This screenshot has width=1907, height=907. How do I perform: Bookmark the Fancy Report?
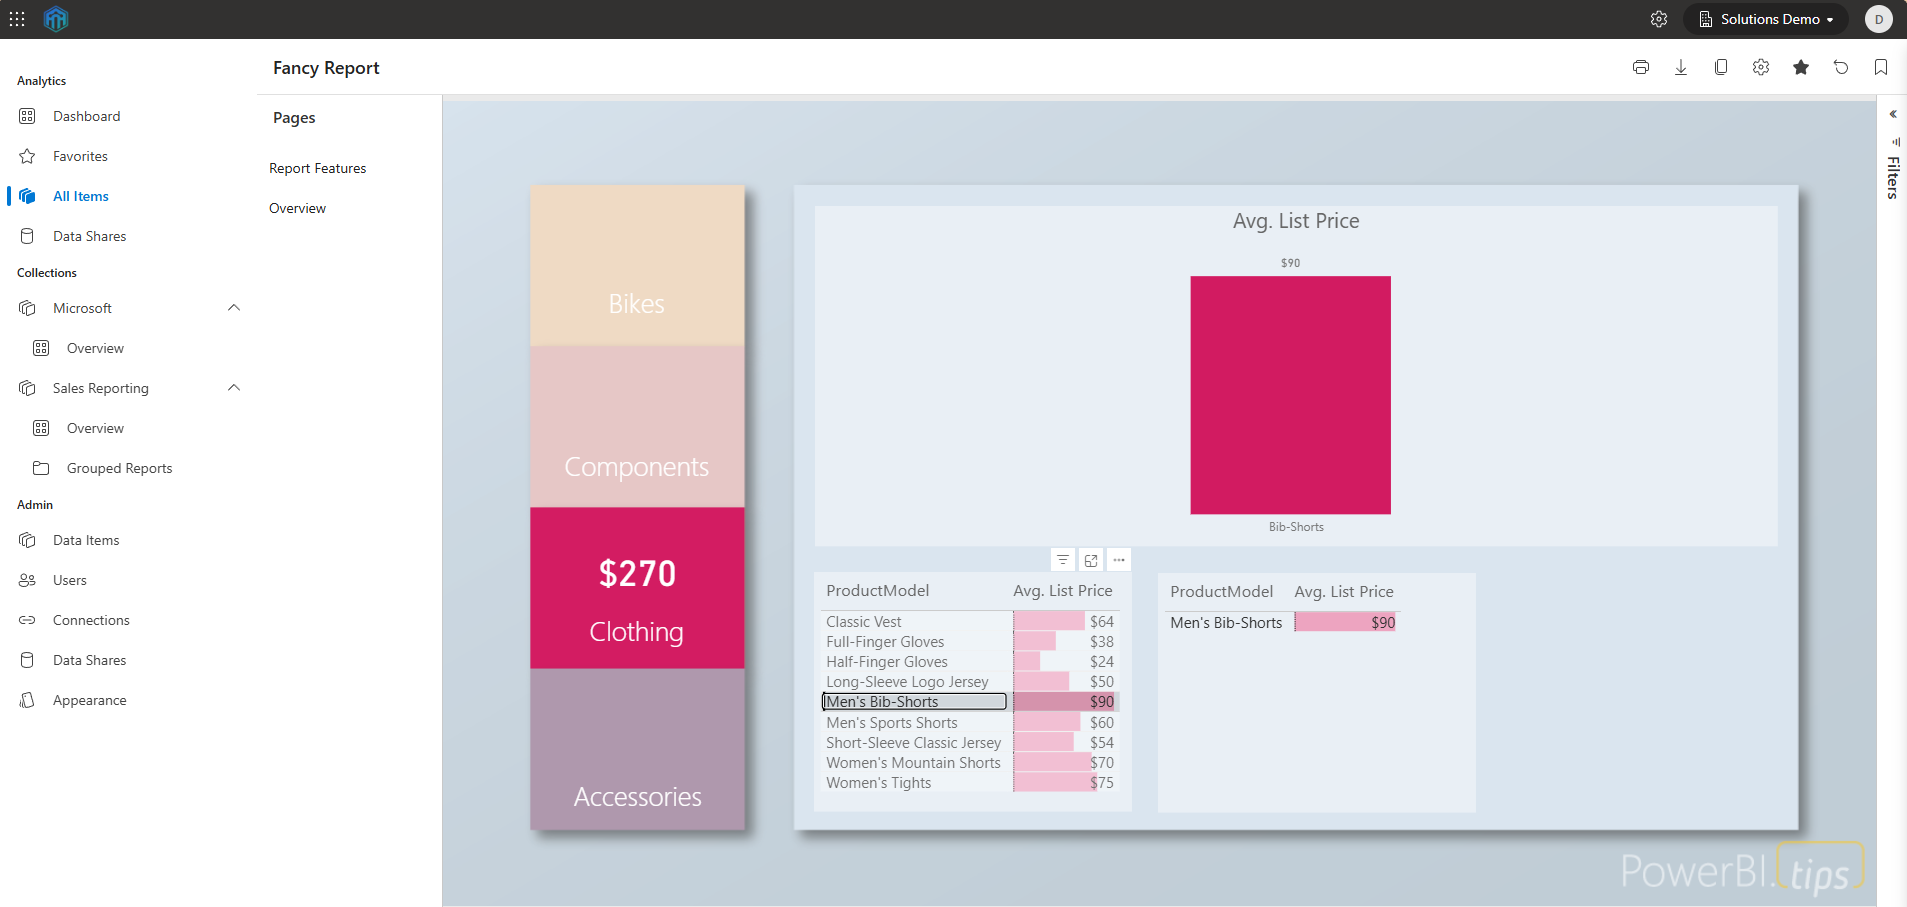[x=1880, y=67]
